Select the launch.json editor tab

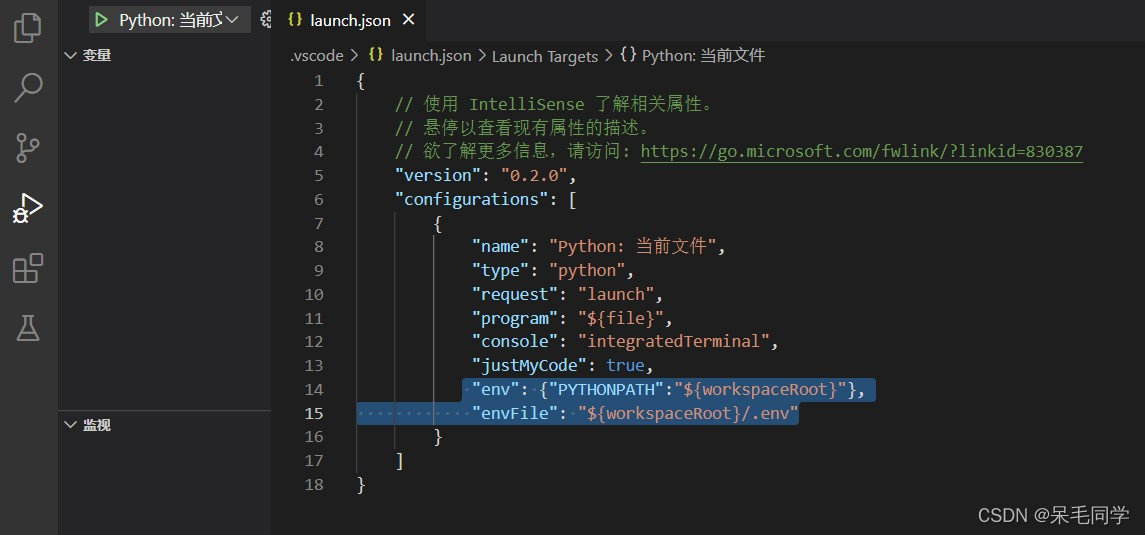[x=351, y=20]
